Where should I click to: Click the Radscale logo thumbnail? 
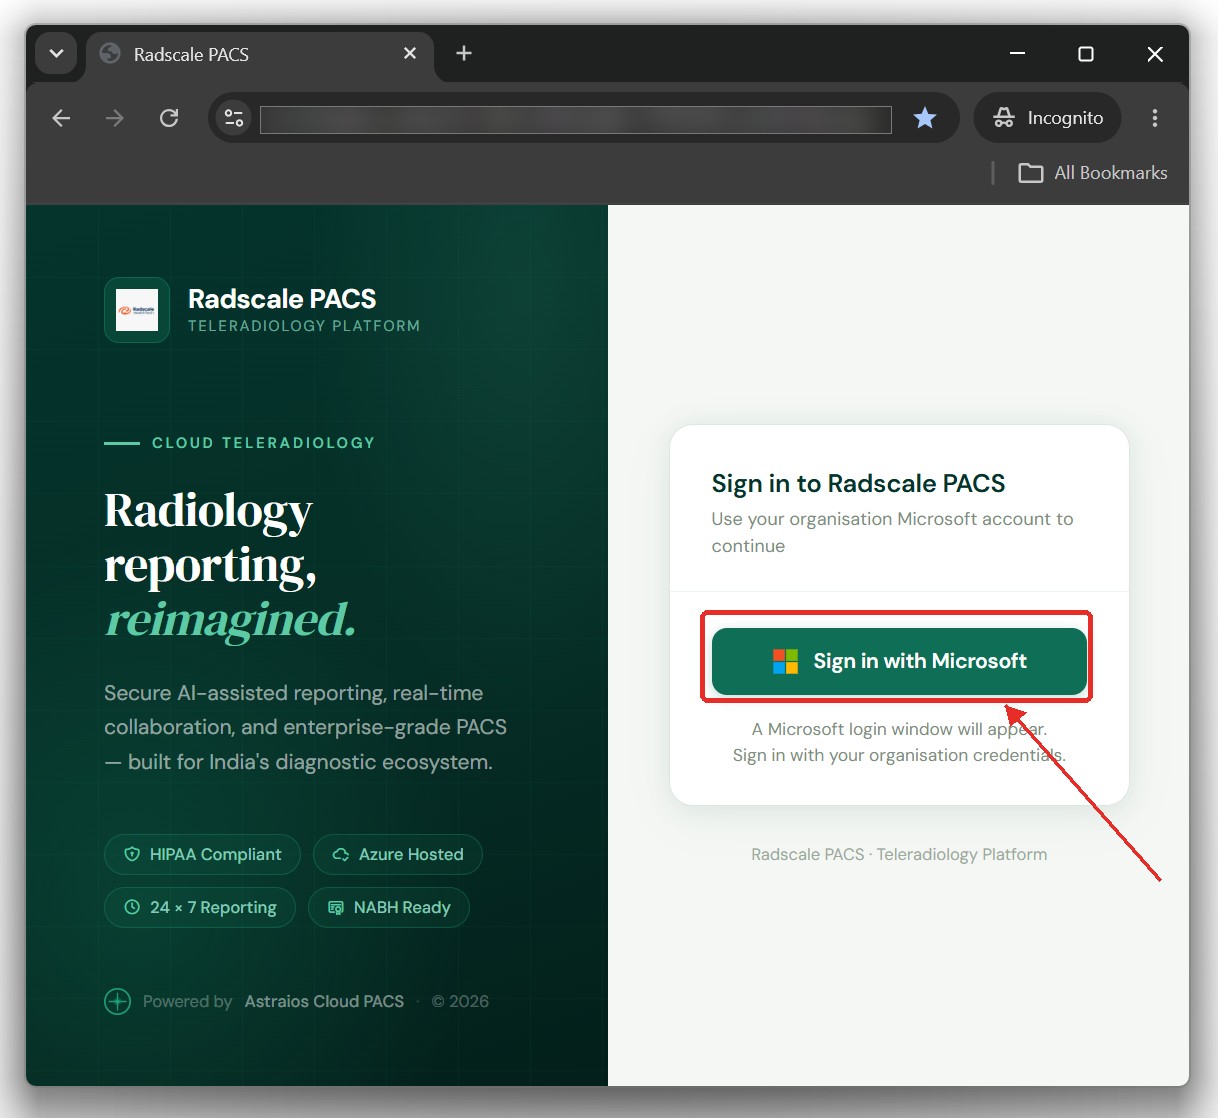pos(137,310)
